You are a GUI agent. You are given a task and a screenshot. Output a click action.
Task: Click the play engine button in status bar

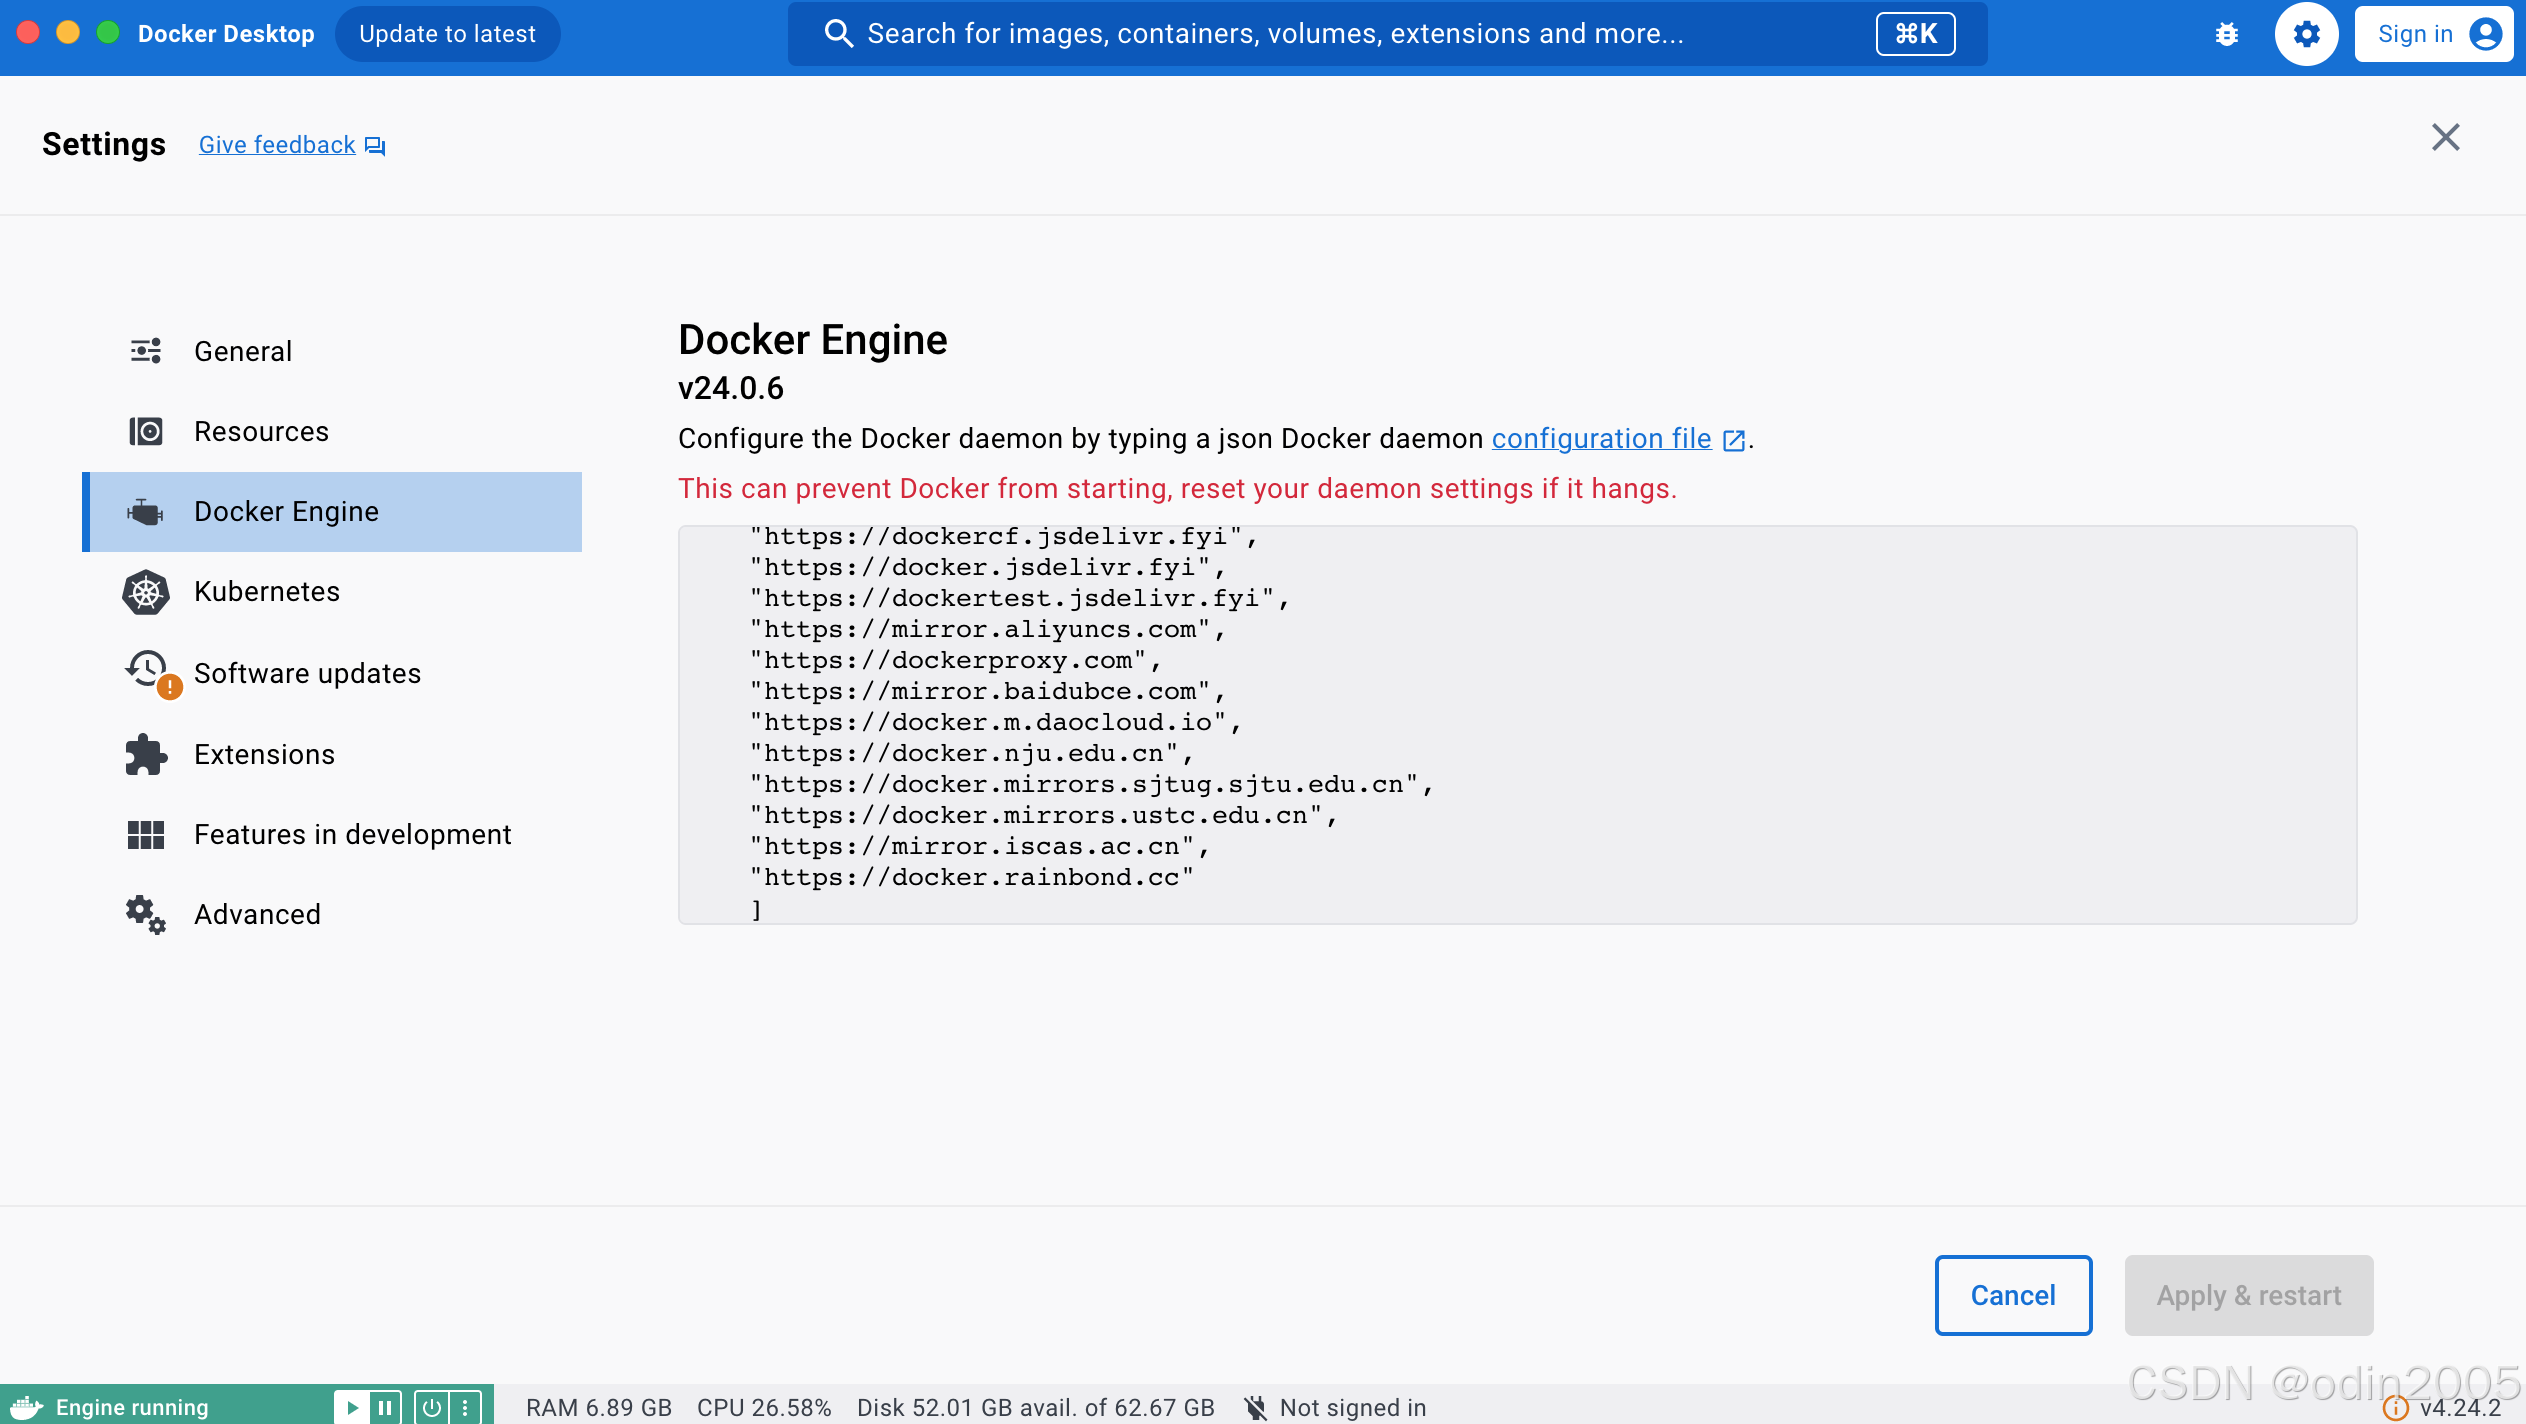(x=352, y=1407)
